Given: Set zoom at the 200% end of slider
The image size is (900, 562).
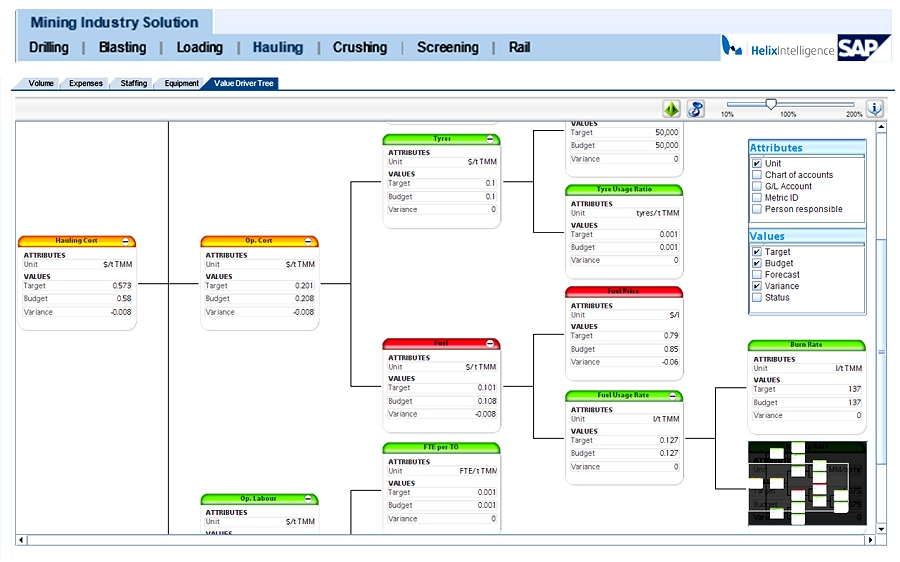Looking at the screenshot, I should coord(853,104).
